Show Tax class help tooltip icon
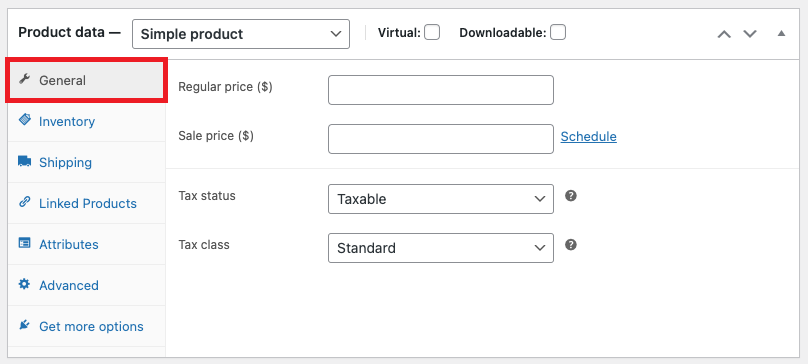Viewport: 808px width, 364px height. click(x=570, y=245)
